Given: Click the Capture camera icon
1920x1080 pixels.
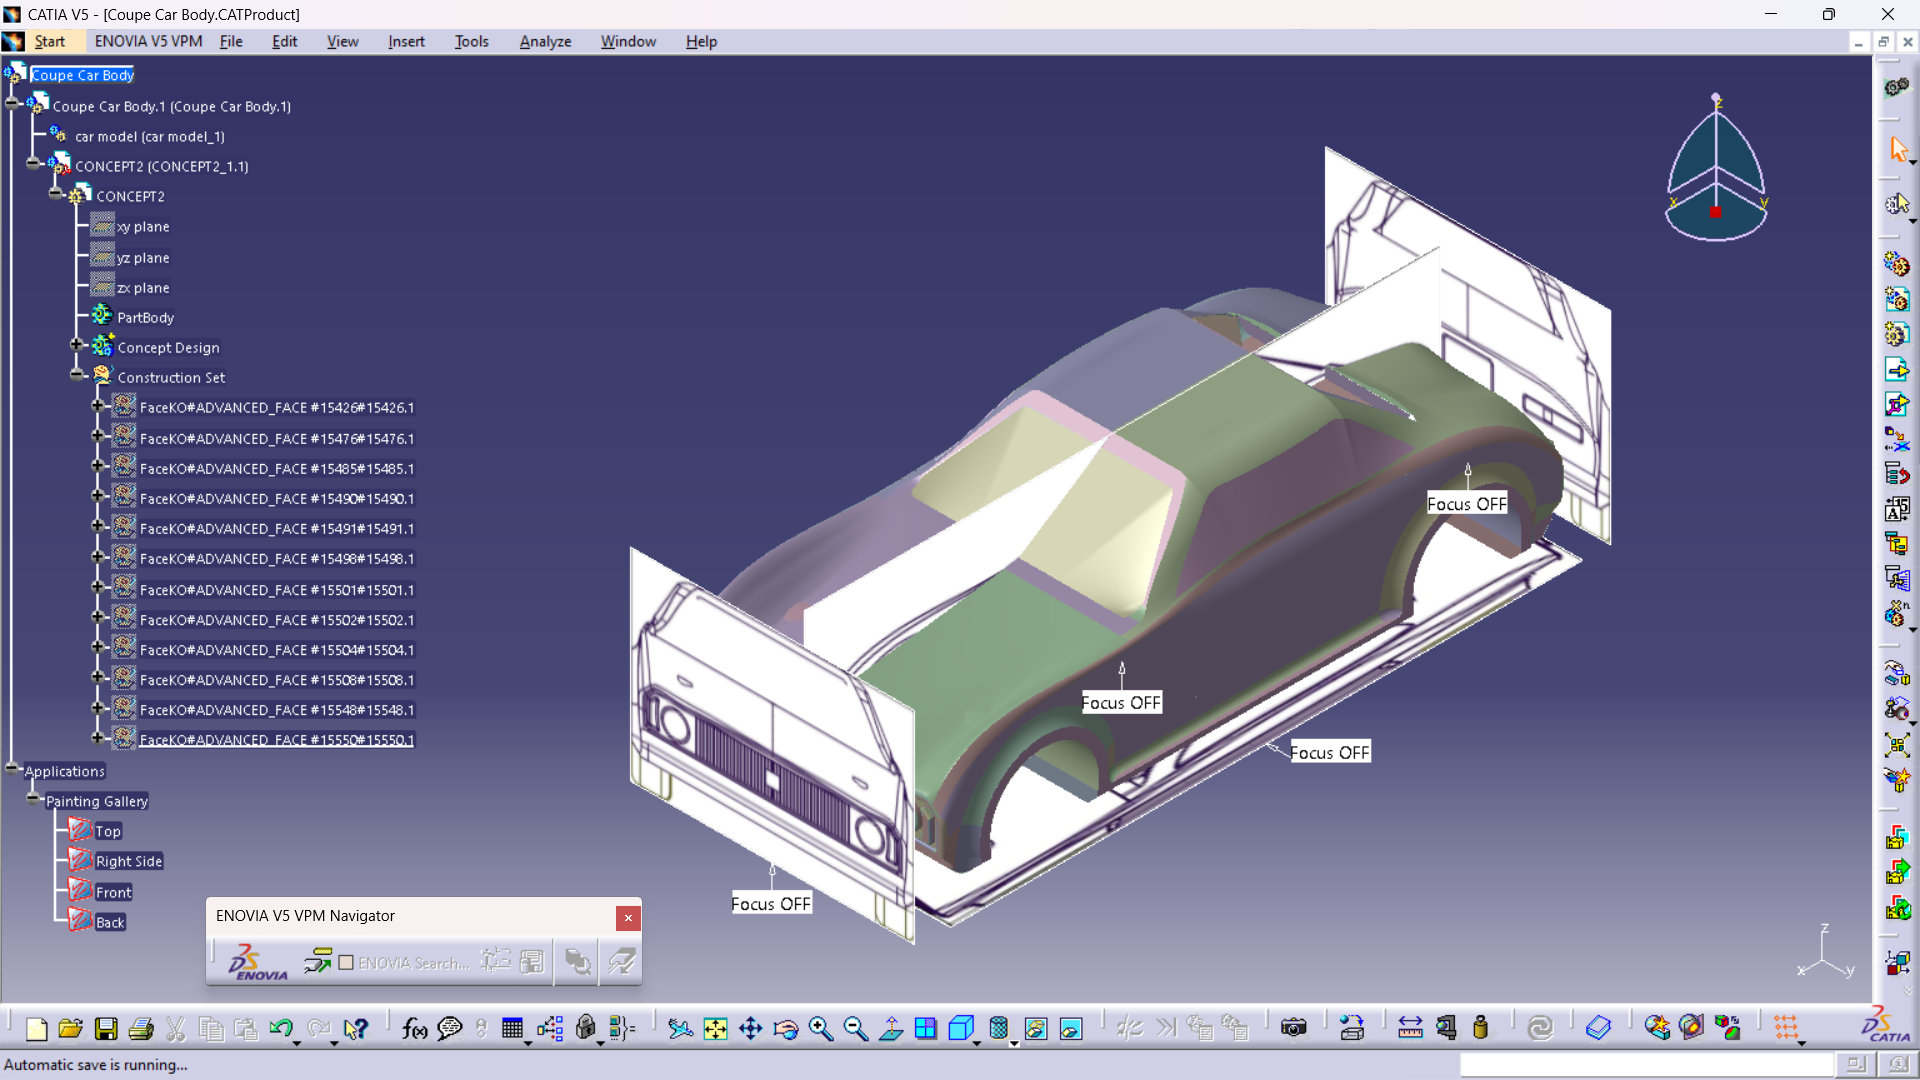Looking at the screenshot, I should [x=1293, y=1028].
